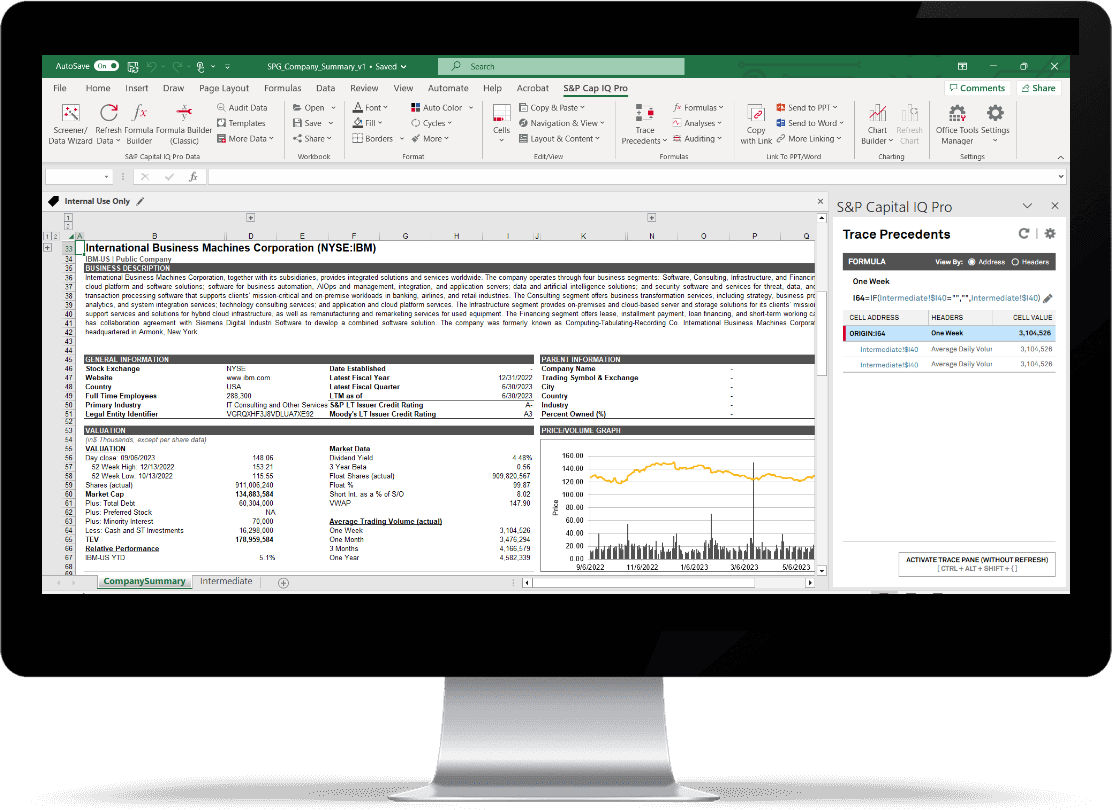Click the Refresh Chart icon
Viewport: 1112px width, 810px height.
pyautogui.click(x=909, y=113)
